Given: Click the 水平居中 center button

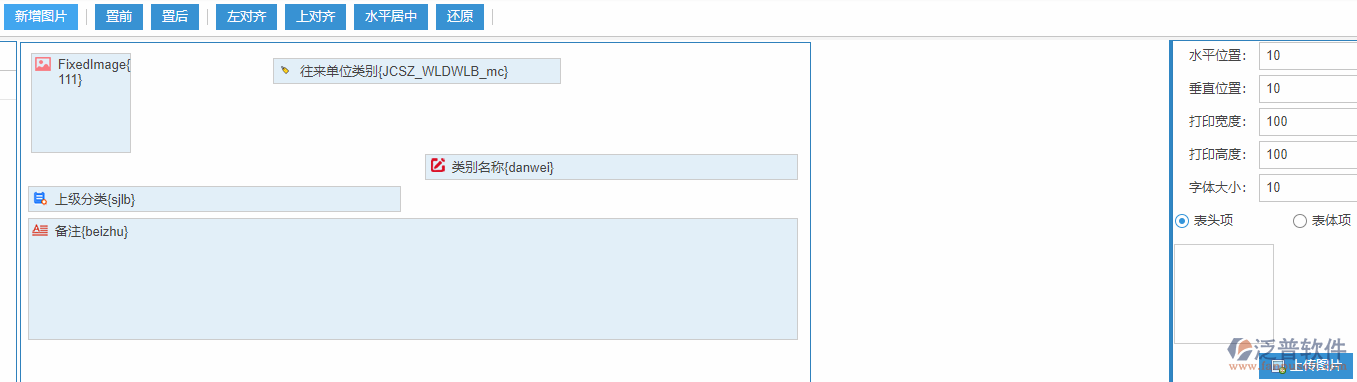Looking at the screenshot, I should click(391, 17).
